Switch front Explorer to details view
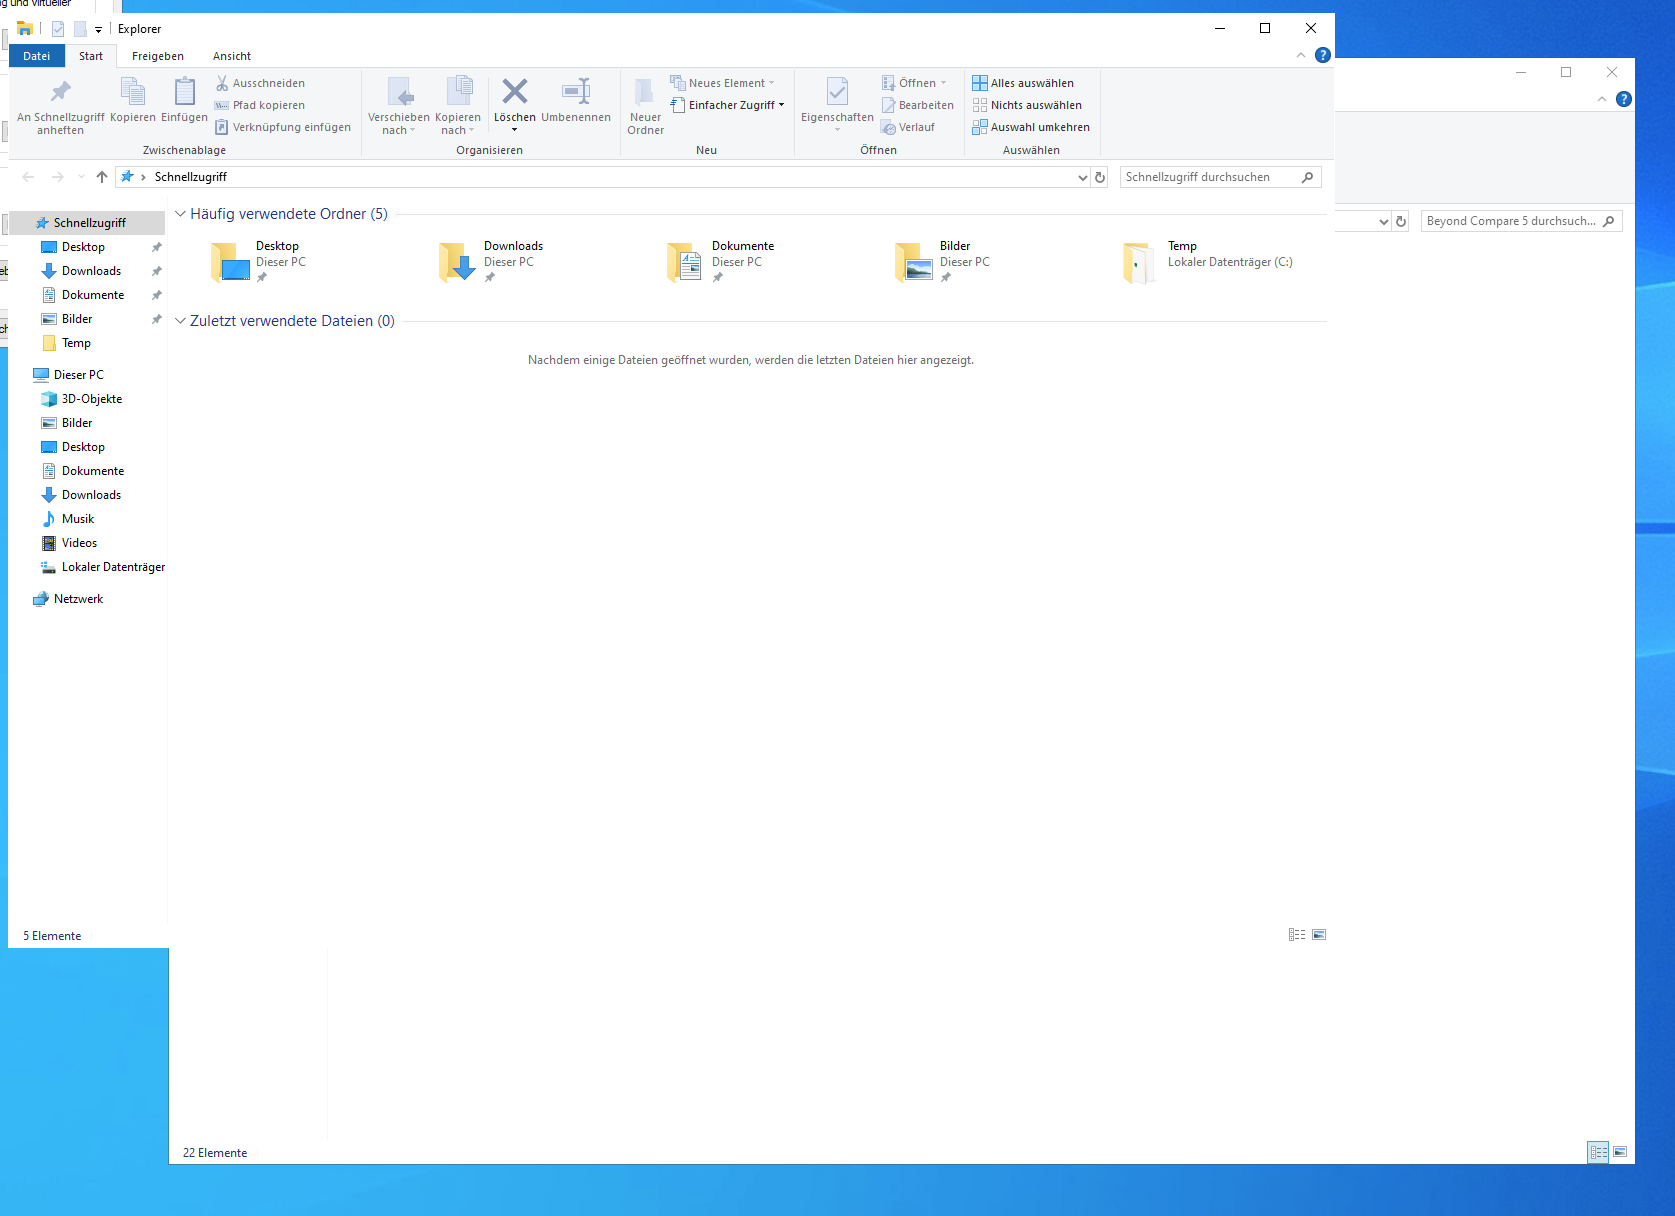 tap(1297, 935)
